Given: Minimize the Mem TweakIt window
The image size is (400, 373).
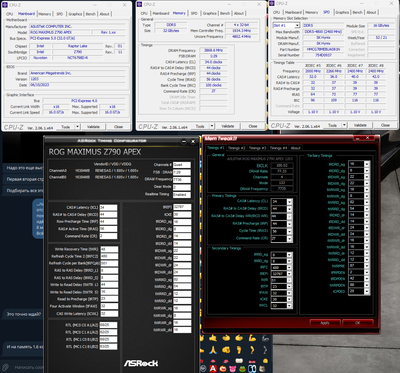Looking at the screenshot, I should [x=358, y=138].
